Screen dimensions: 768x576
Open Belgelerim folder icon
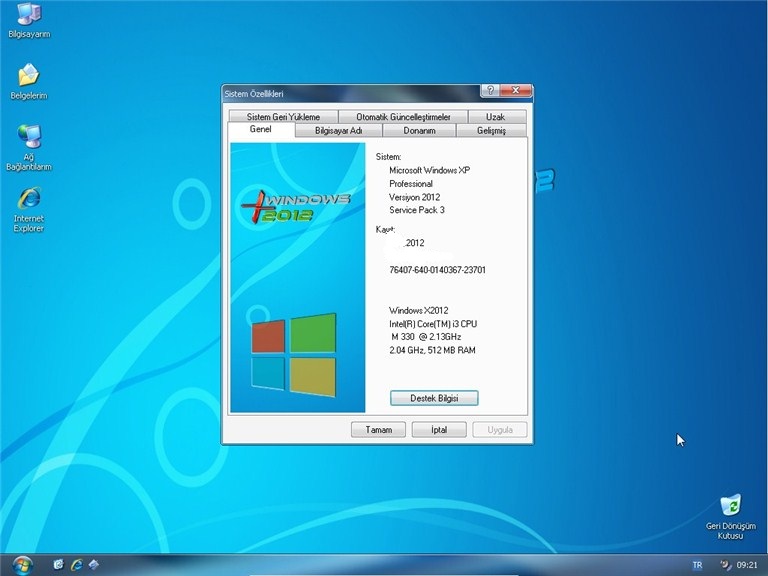coord(29,82)
